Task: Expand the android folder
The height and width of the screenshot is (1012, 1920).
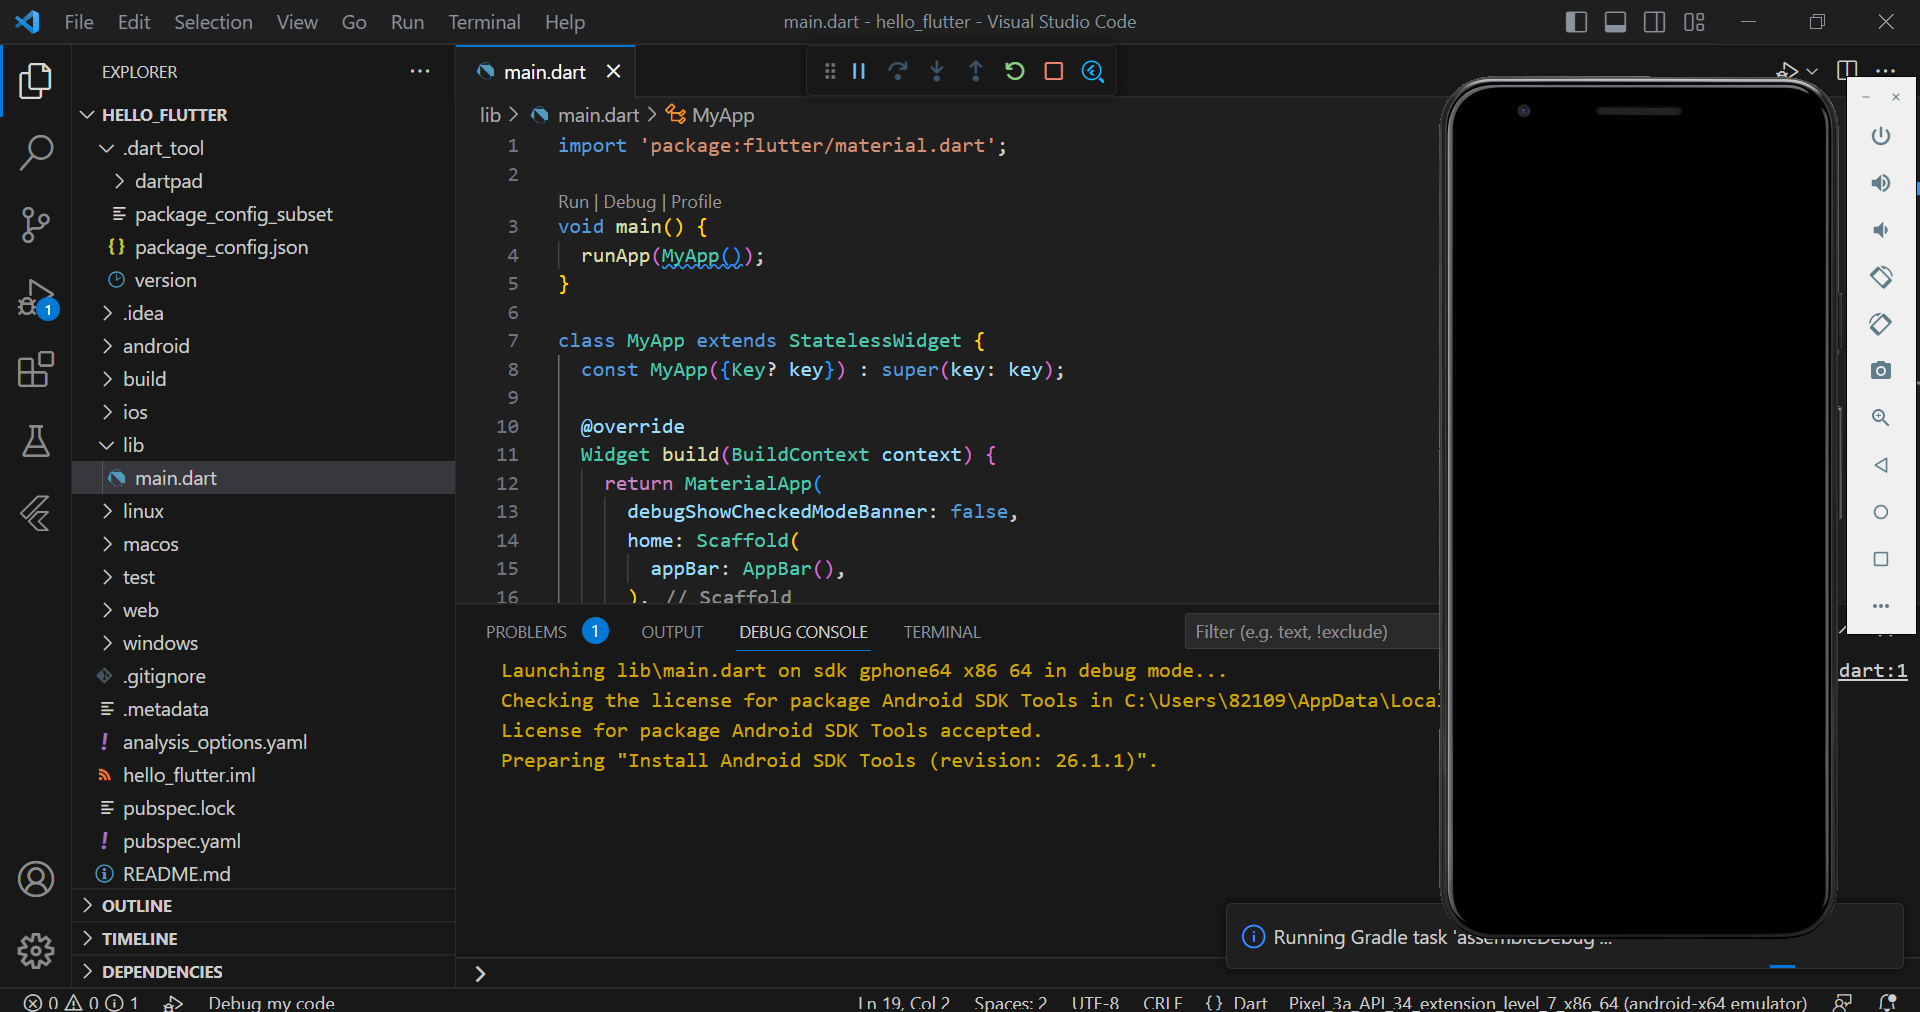Action: tap(107, 346)
